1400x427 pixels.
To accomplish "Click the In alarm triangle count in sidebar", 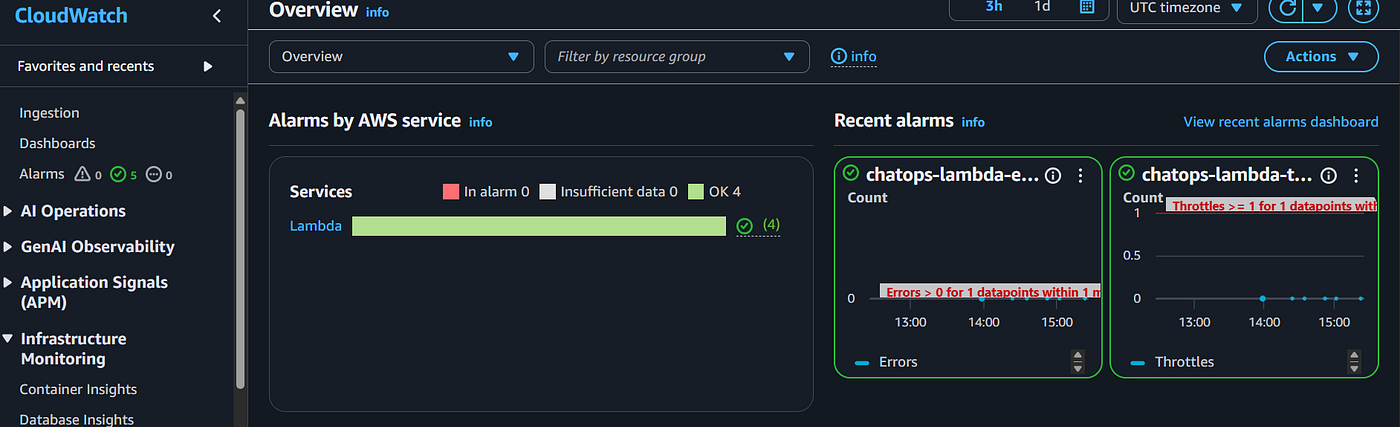I will tap(88, 174).
